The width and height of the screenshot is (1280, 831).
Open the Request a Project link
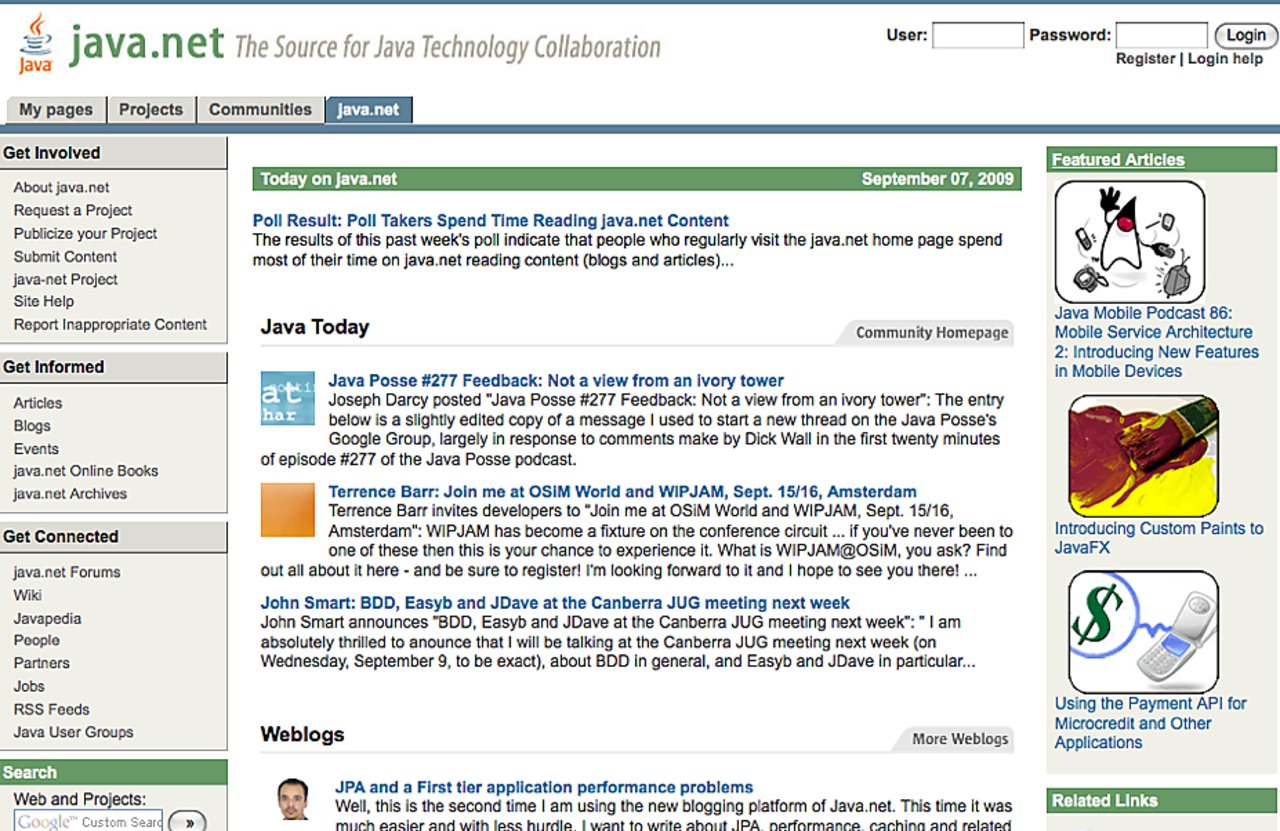click(73, 210)
